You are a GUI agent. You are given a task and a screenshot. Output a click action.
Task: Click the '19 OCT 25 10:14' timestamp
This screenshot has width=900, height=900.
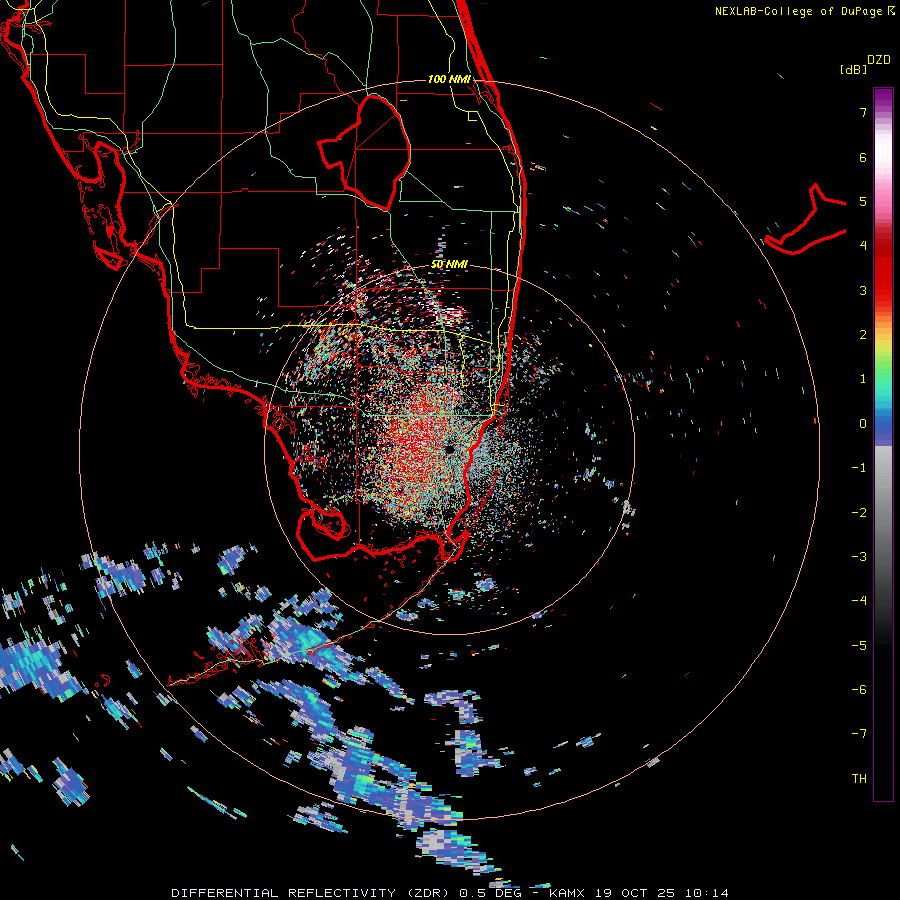tap(662, 893)
